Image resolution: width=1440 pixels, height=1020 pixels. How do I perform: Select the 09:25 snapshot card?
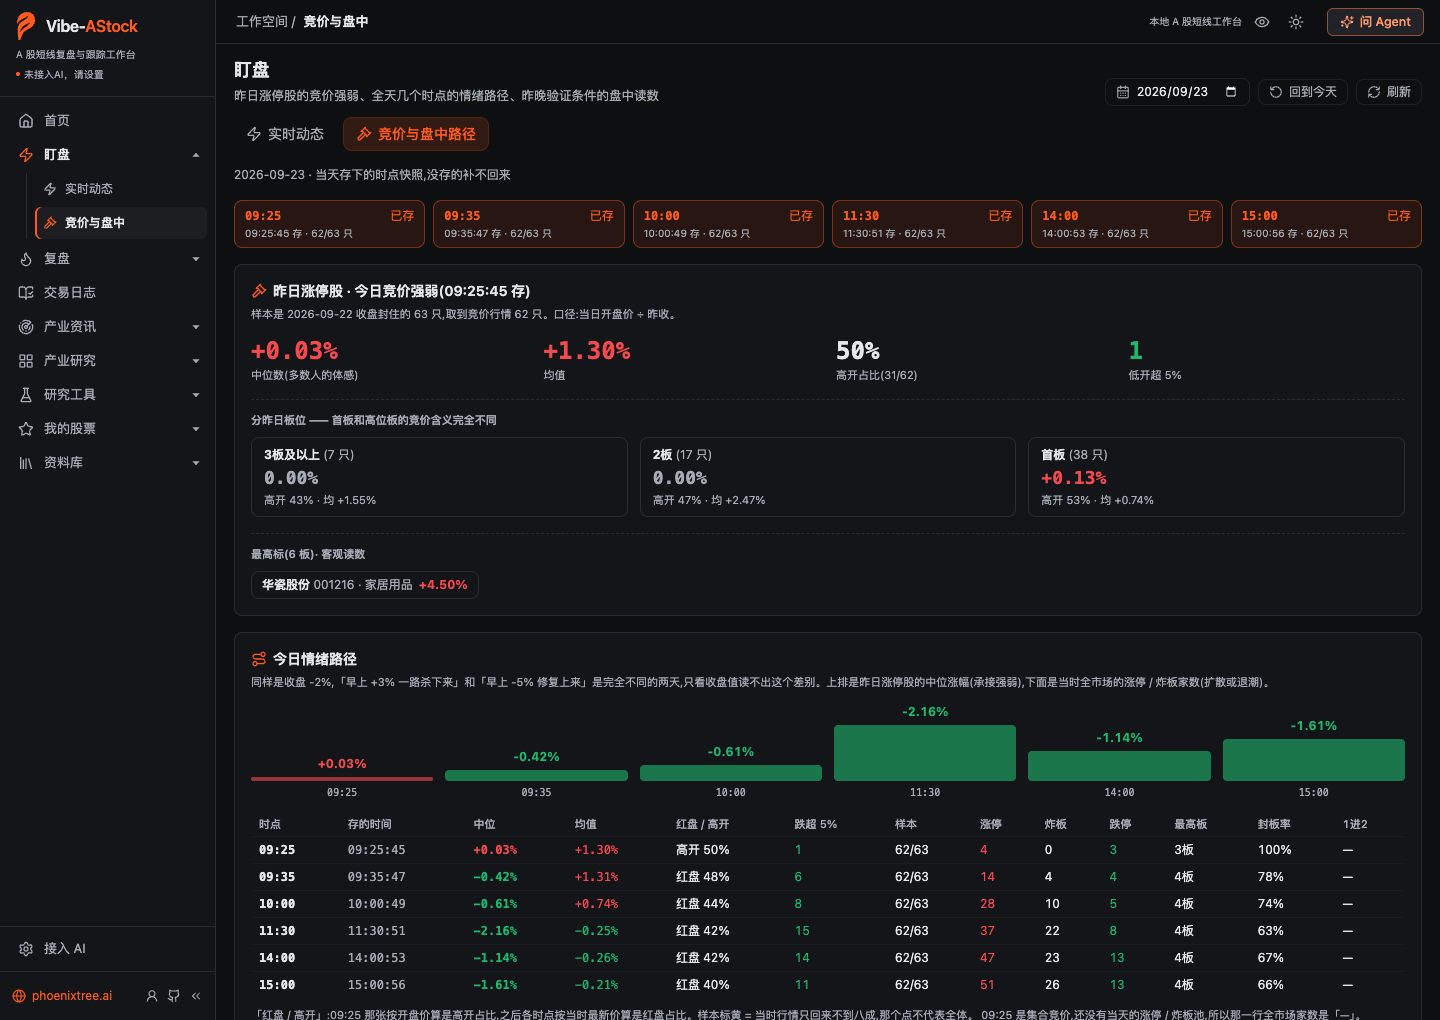point(329,224)
